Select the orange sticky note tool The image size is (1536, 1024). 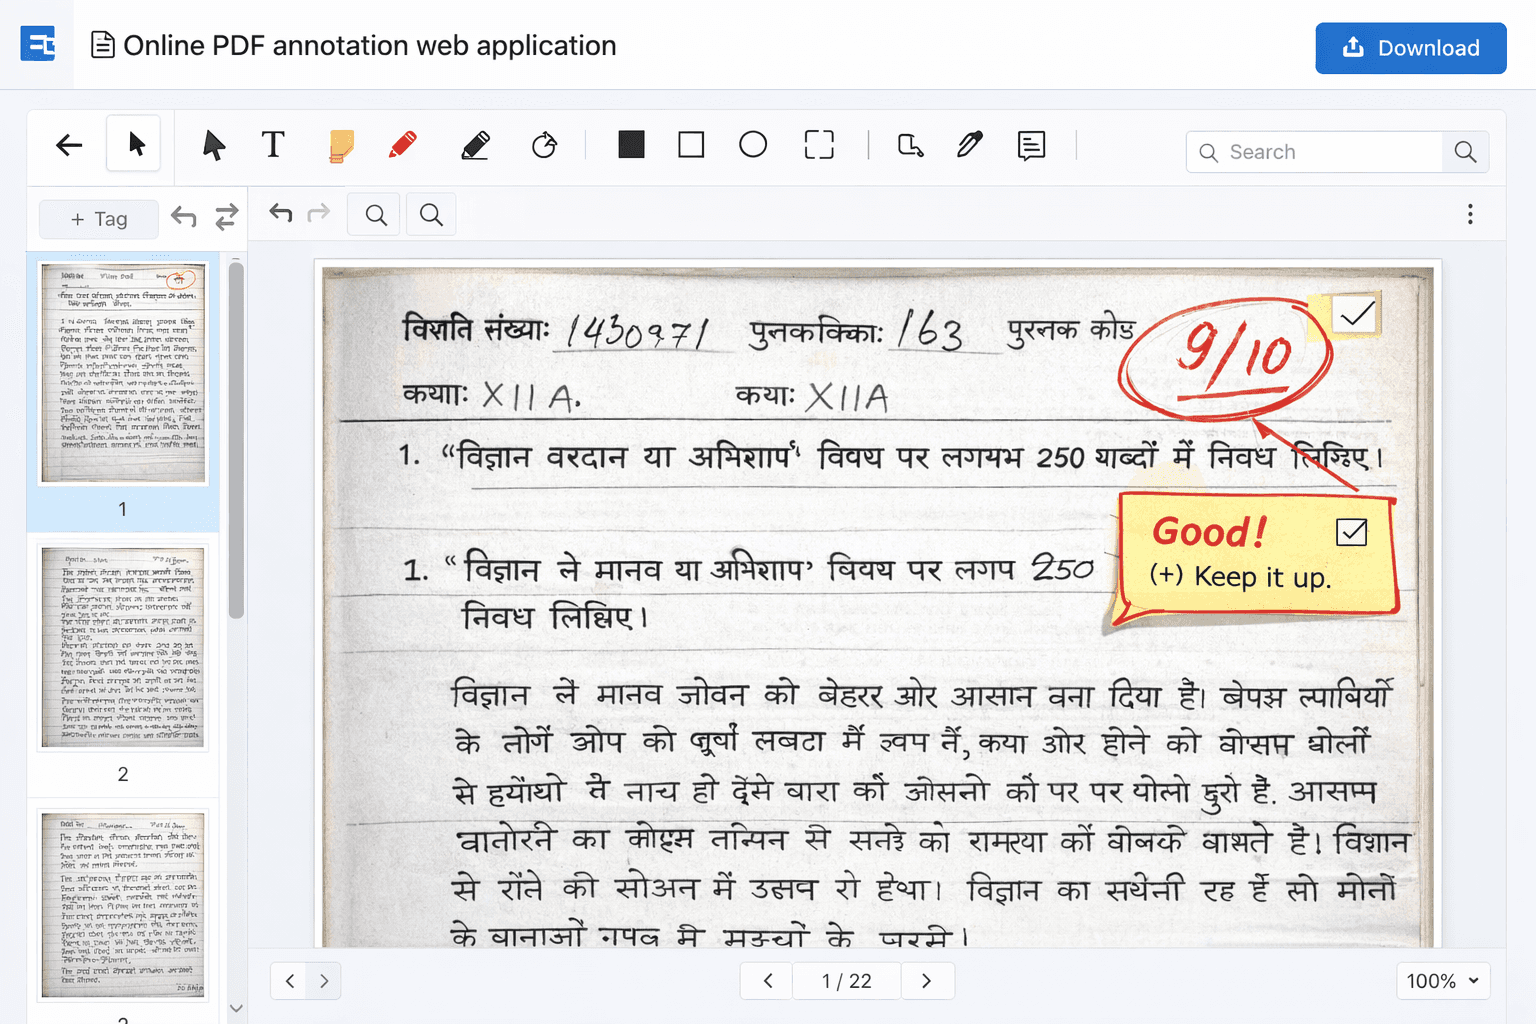341,146
